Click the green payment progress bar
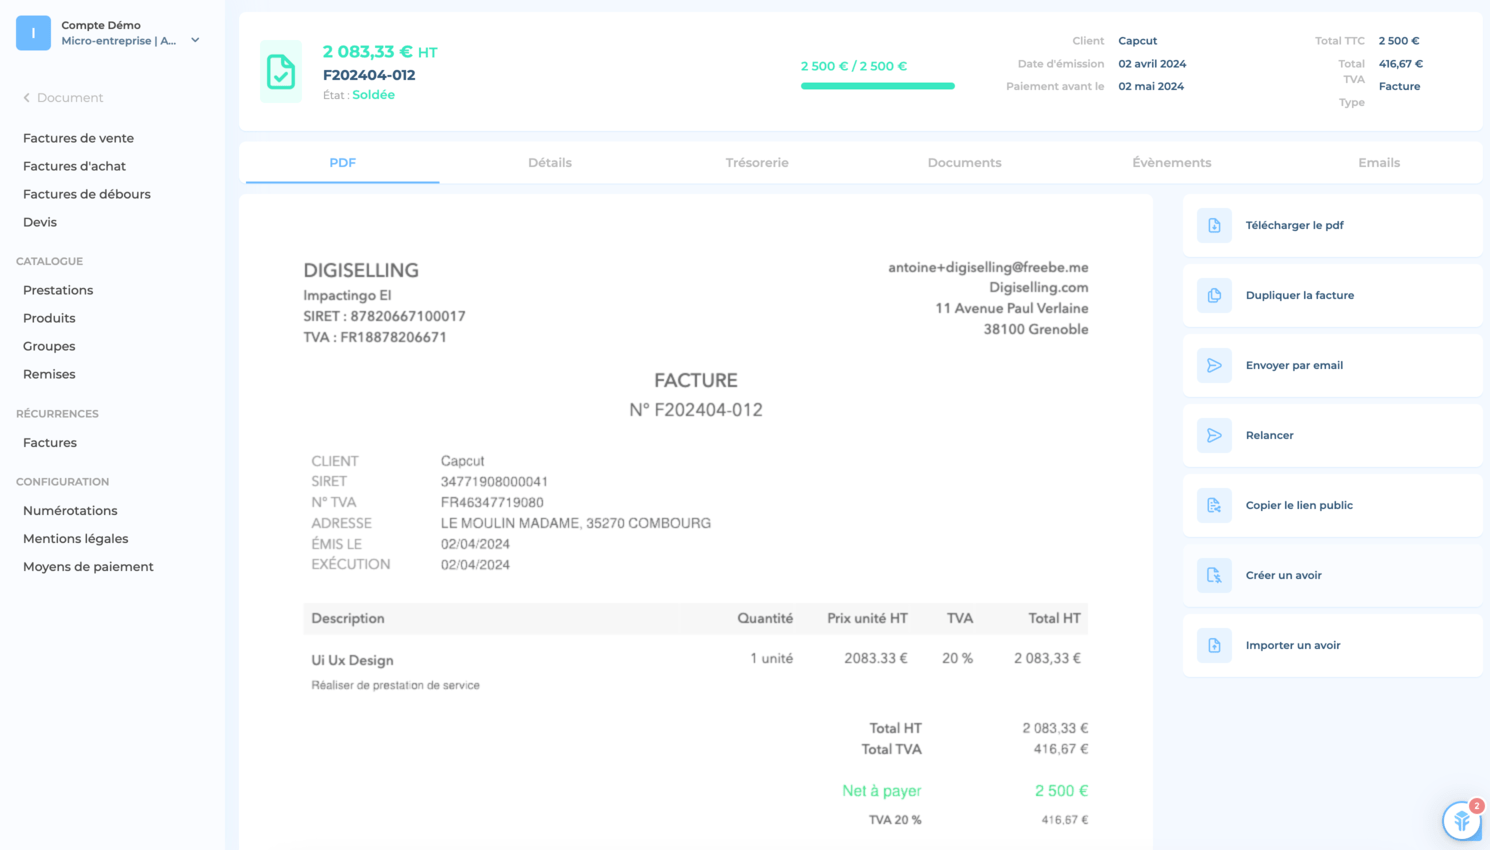 click(x=877, y=86)
